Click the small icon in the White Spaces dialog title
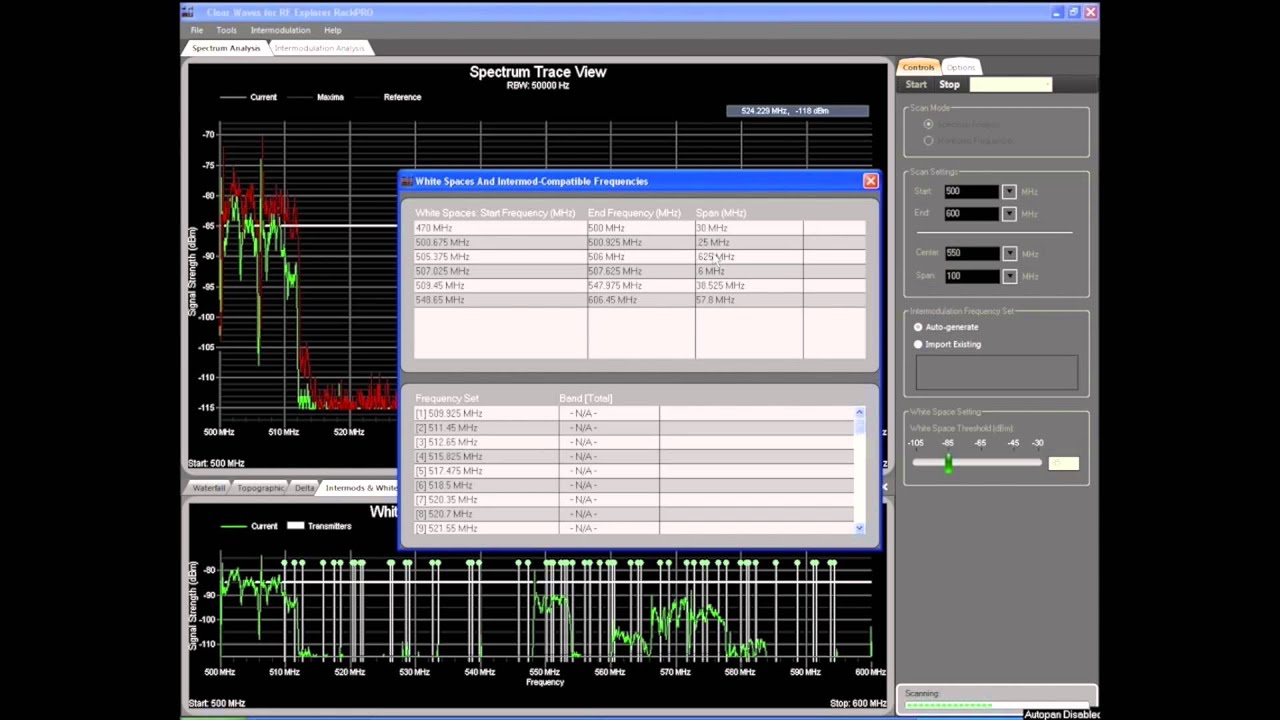Screen dimensions: 1280x720 coord(407,181)
